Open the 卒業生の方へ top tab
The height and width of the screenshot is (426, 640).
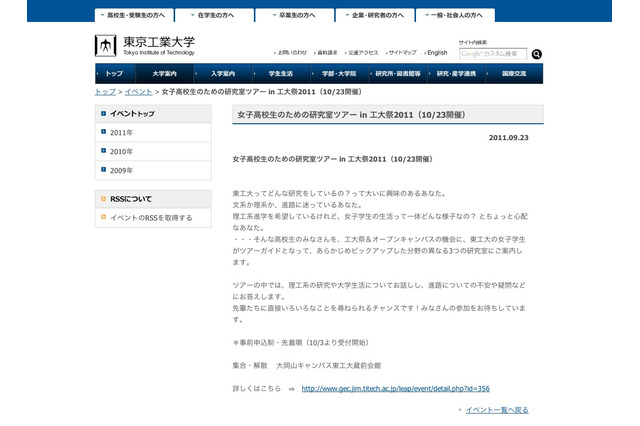pos(295,15)
